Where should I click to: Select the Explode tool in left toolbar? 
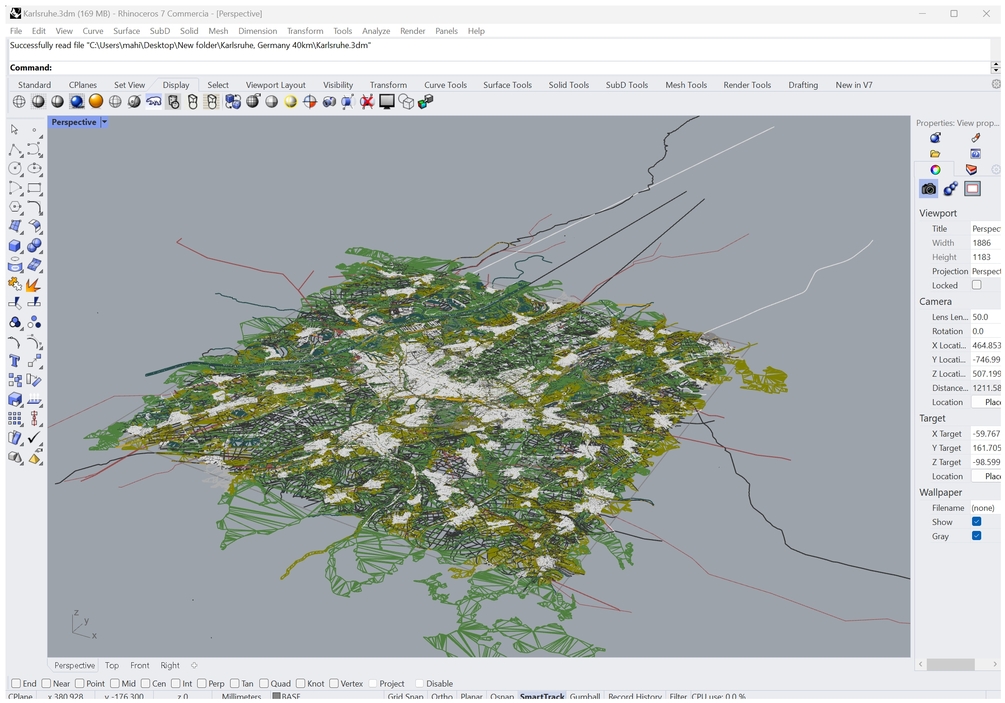tap(34, 286)
